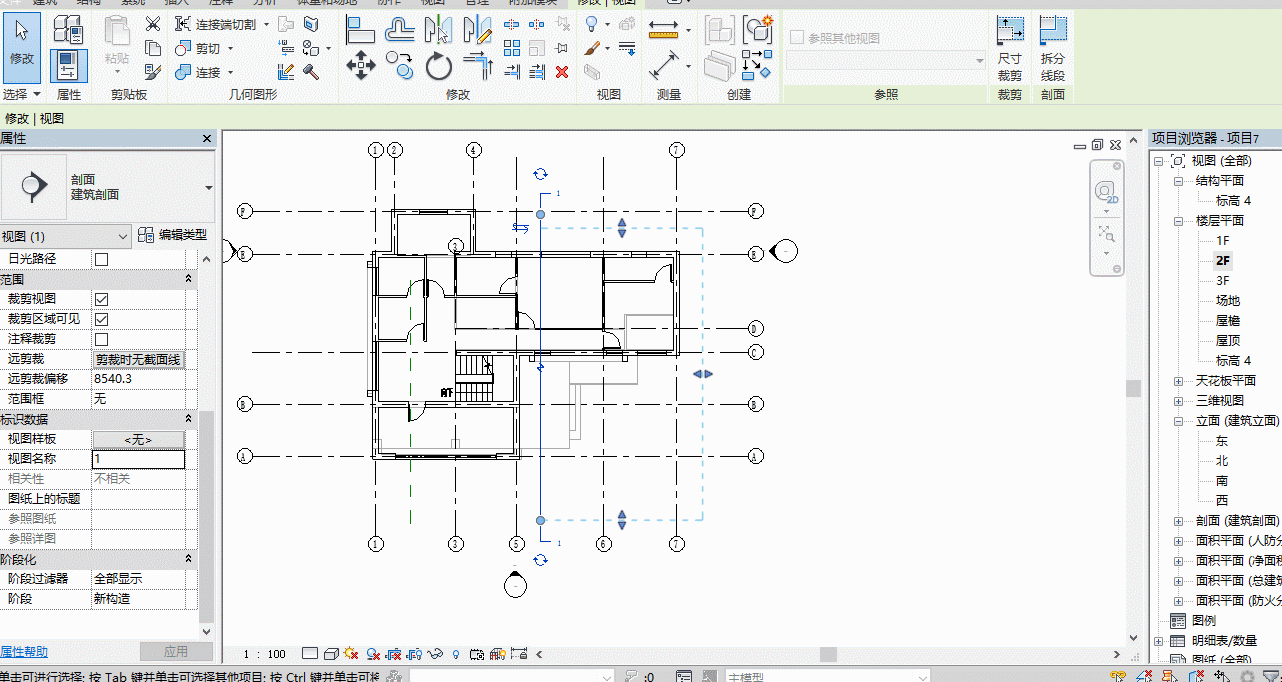The image size is (1282, 682).
Task: Click the Copy elements overlapping-circles icon
Action: 400,67
